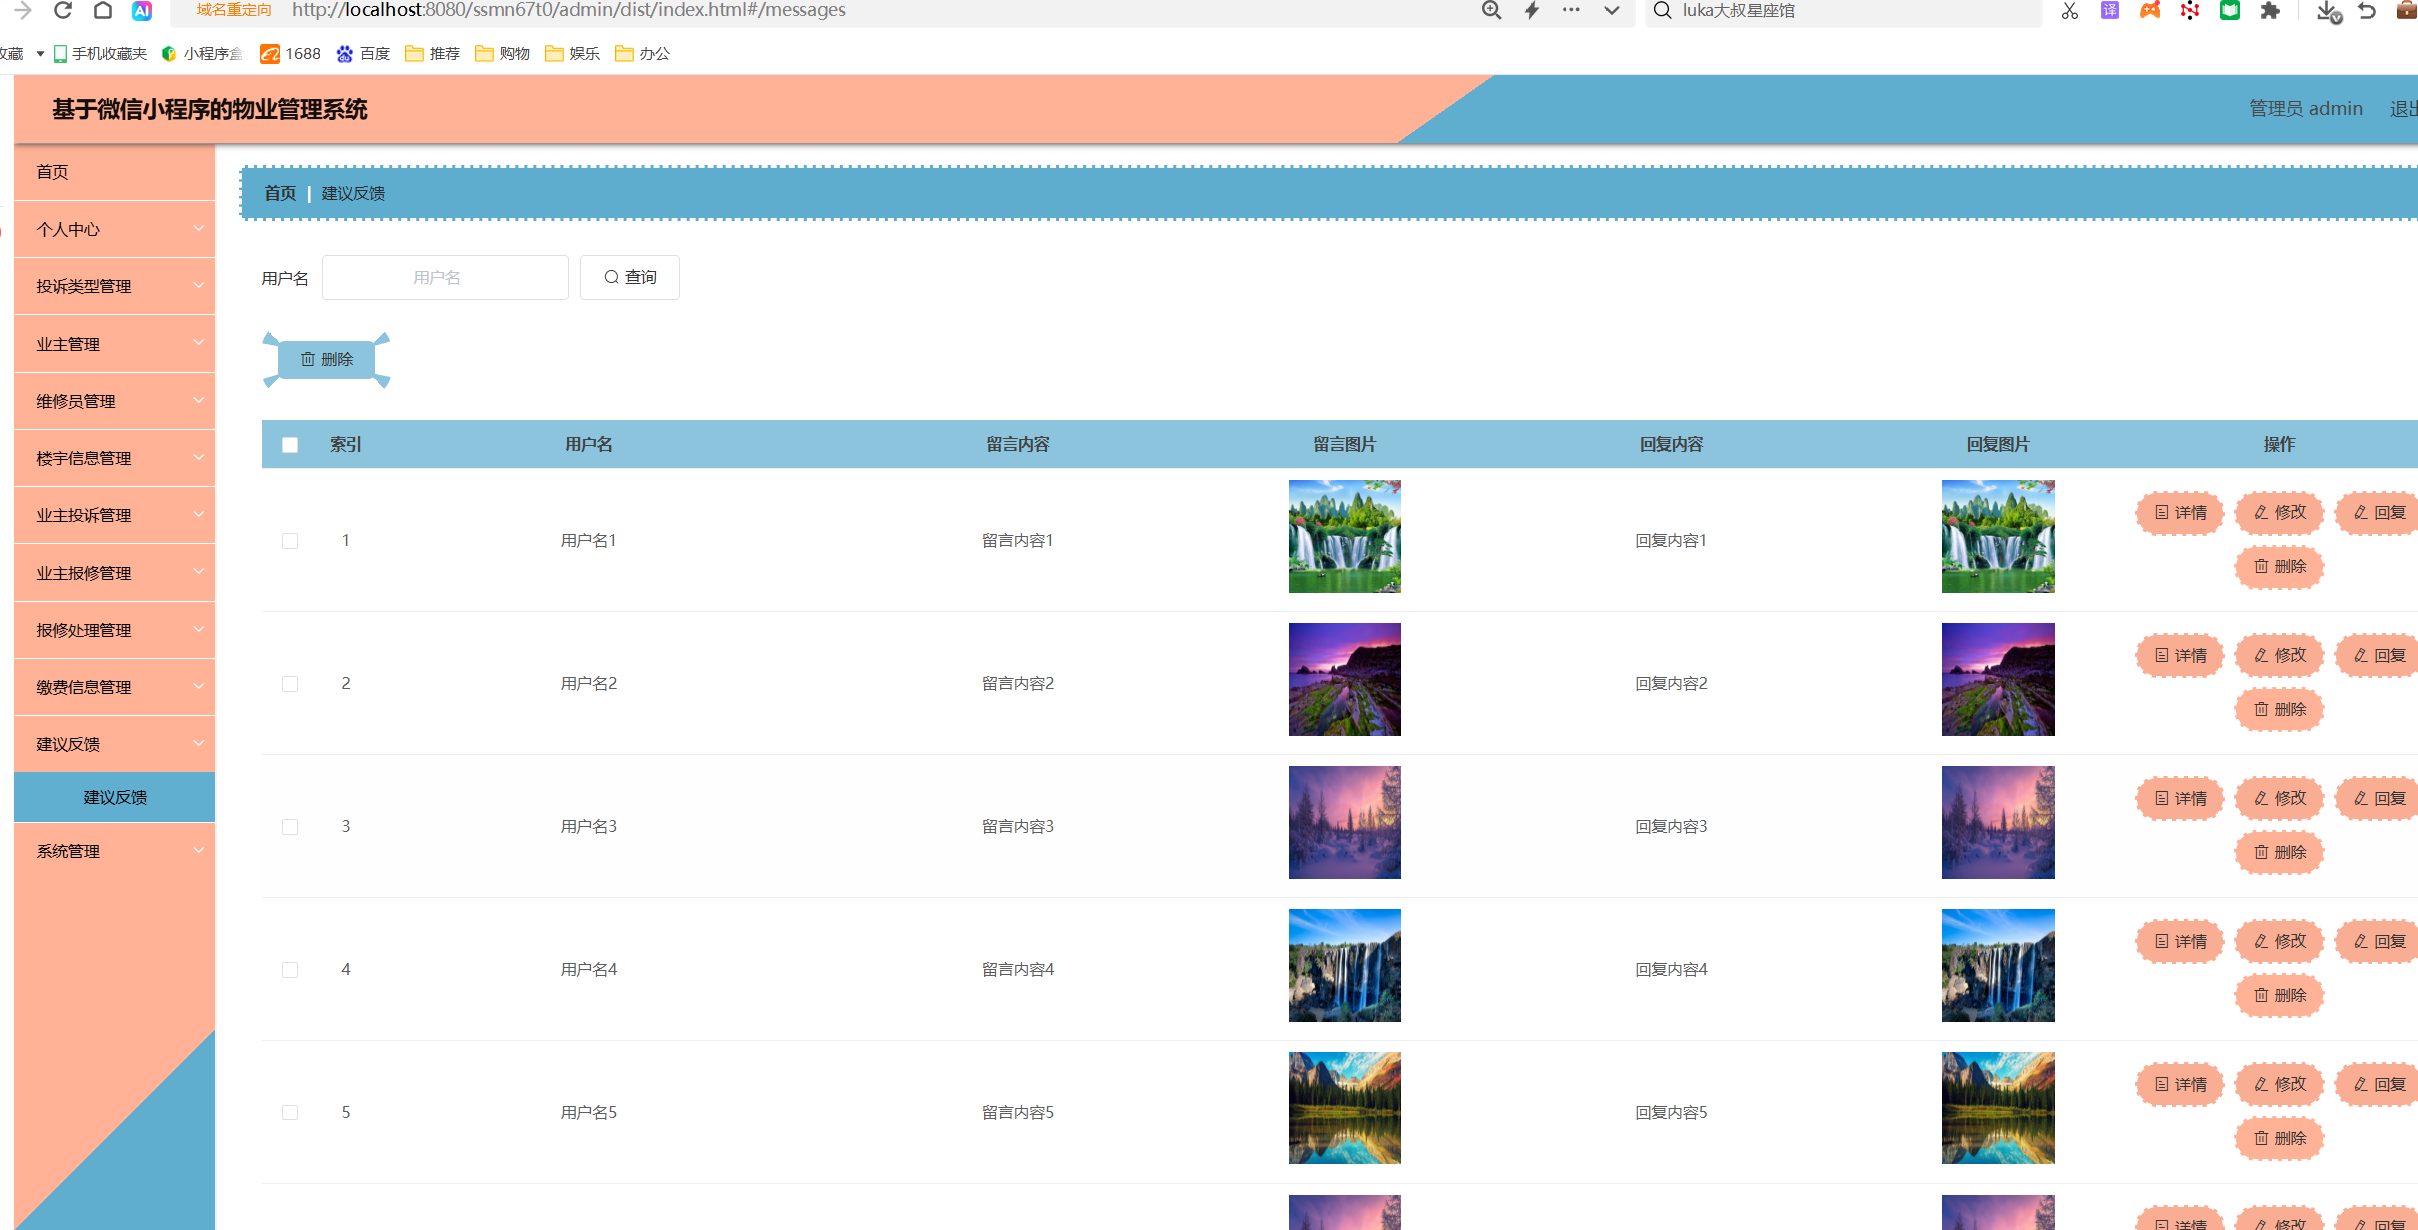Expand the 个人中心 sidebar menu
Screen dimensions: 2418x1230
tap(115, 229)
